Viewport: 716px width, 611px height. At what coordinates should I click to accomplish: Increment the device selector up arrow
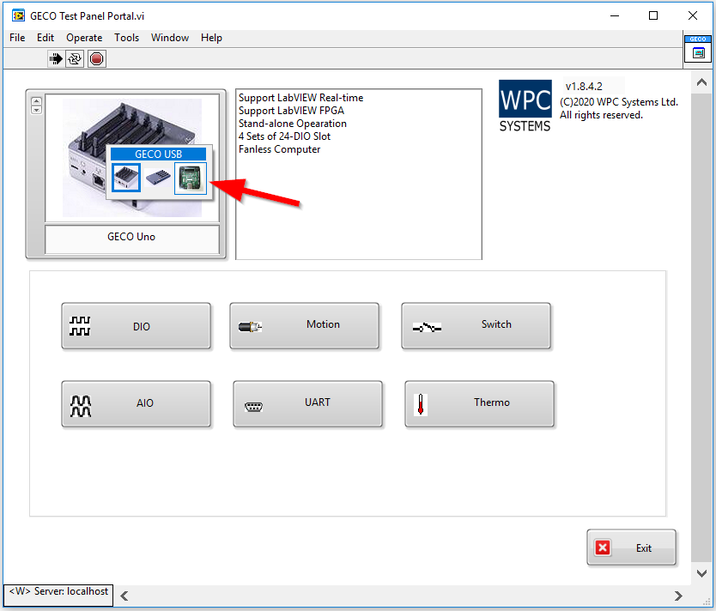pyautogui.click(x=37, y=100)
